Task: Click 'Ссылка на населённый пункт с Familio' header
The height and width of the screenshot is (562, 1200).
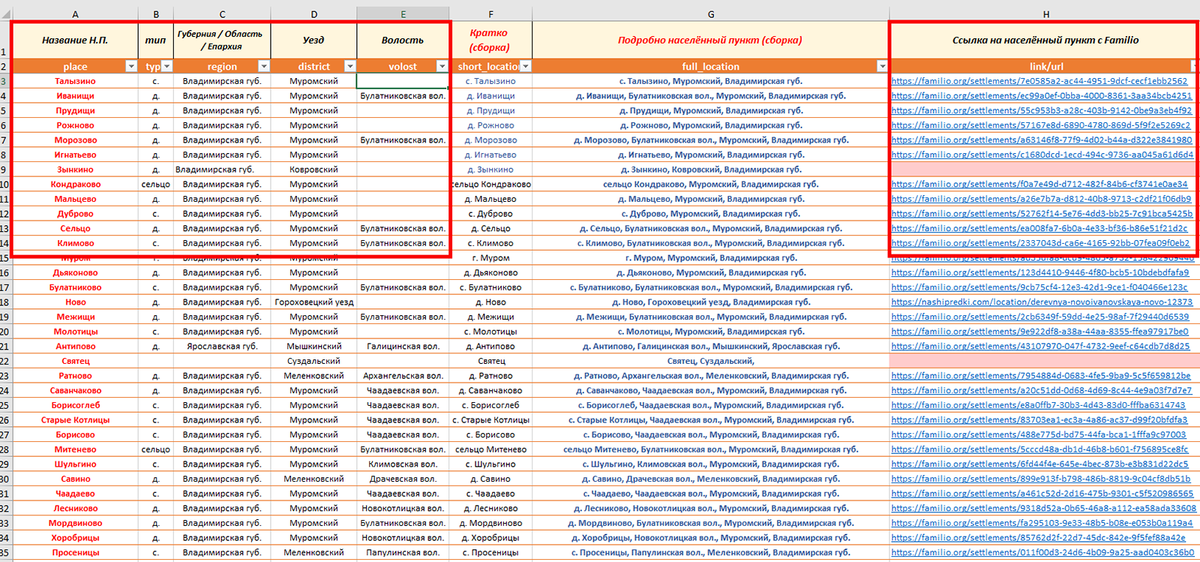Action: coord(1044,40)
